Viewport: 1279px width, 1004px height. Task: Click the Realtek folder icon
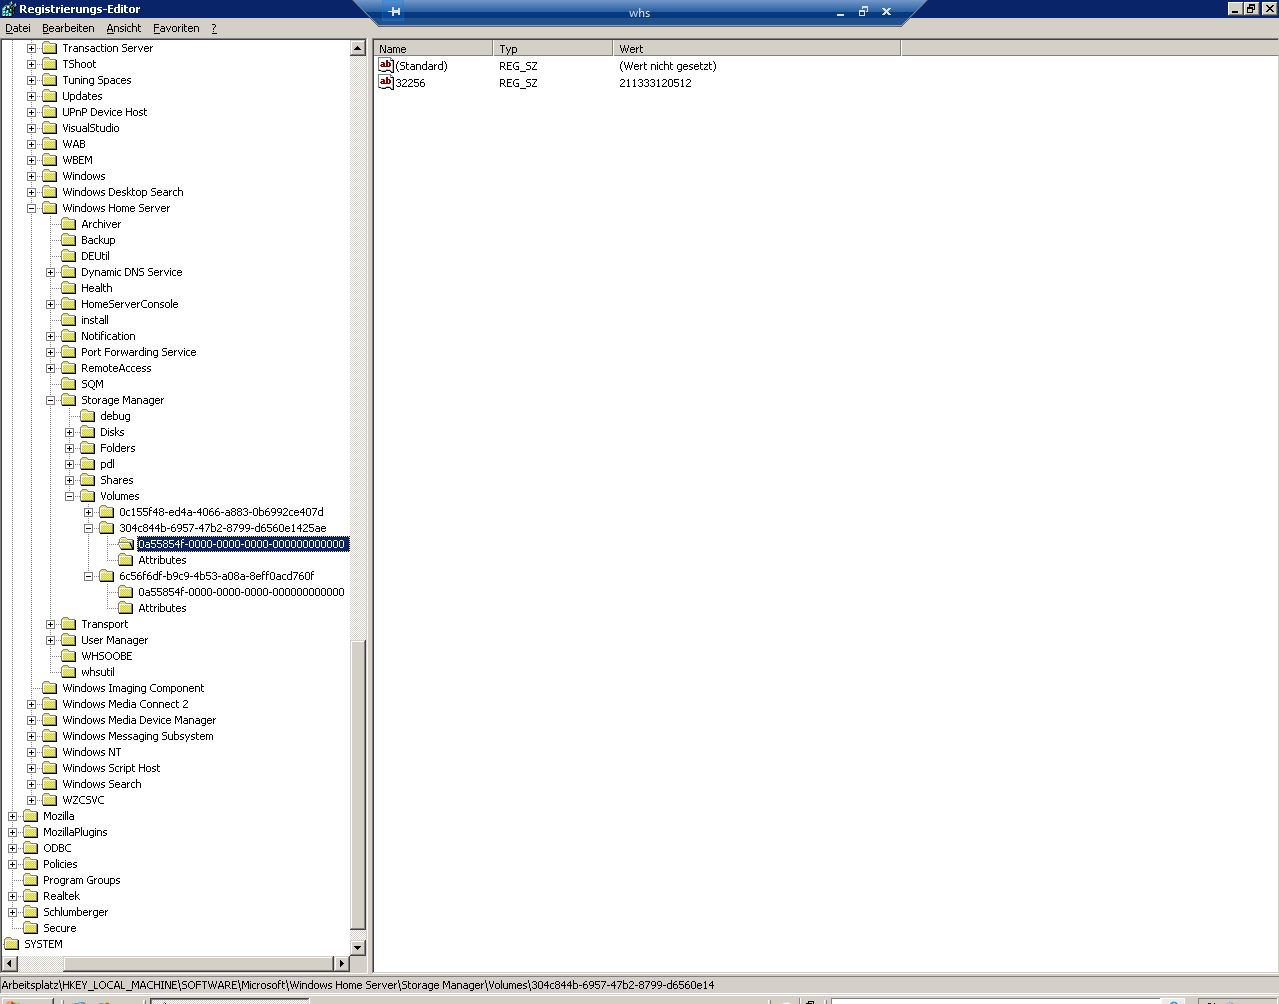pyautogui.click(x=30, y=896)
